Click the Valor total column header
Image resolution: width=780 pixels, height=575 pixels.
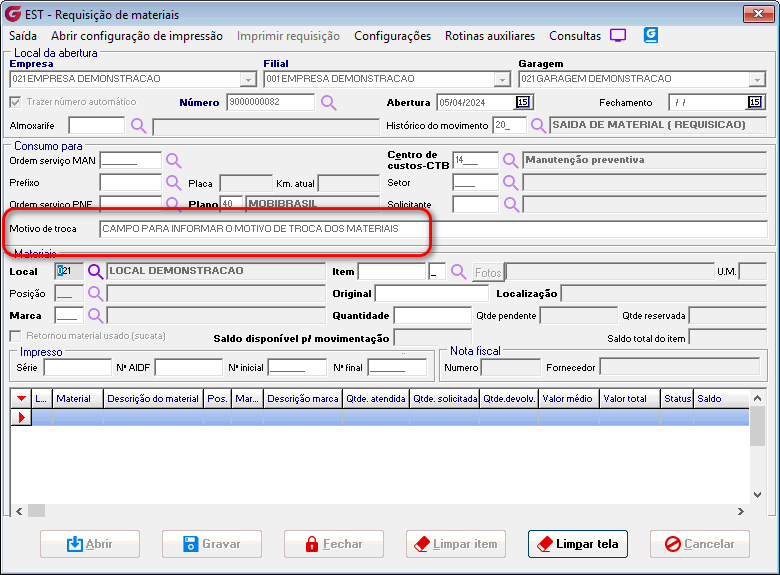pos(630,398)
